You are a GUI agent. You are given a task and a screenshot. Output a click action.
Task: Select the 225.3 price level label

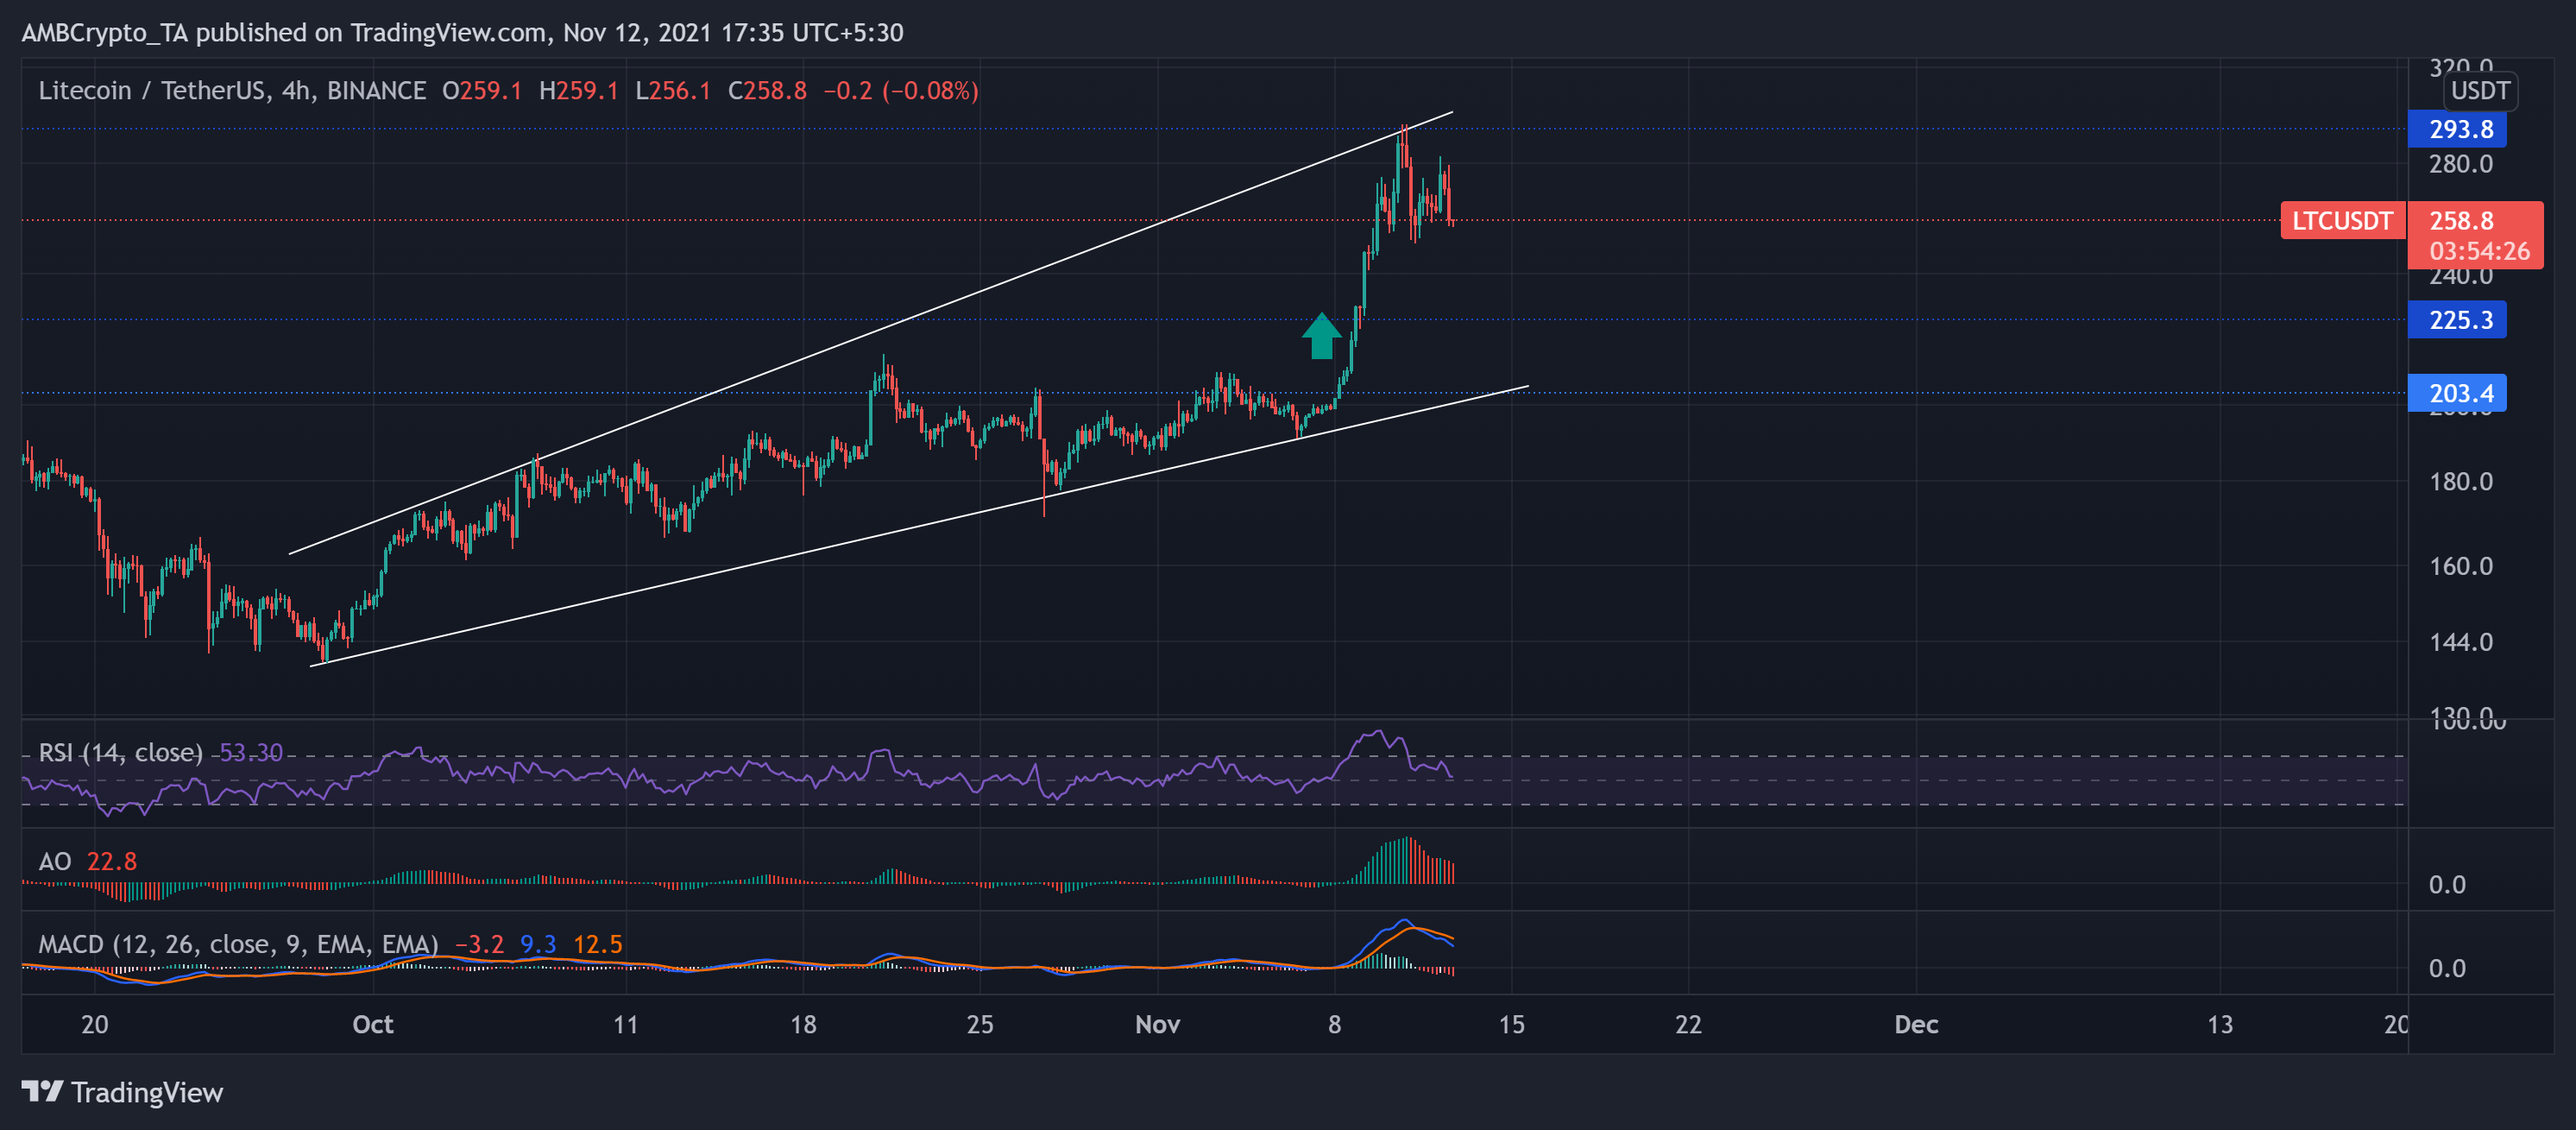[2457, 320]
